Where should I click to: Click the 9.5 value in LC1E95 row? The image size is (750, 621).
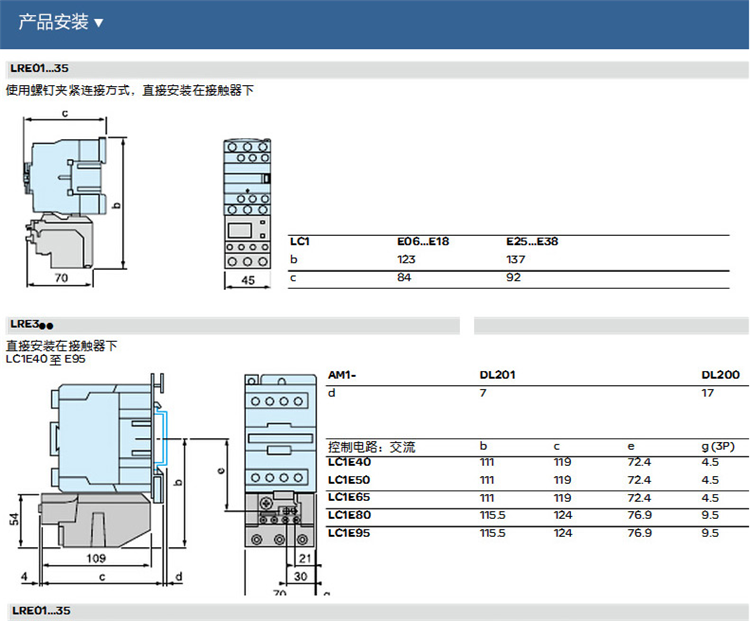[710, 533]
